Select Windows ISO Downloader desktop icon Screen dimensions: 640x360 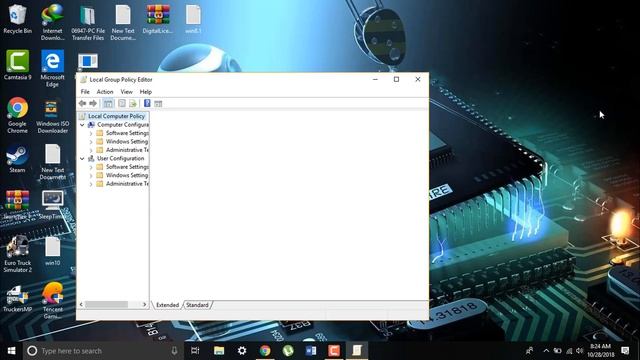(52, 116)
